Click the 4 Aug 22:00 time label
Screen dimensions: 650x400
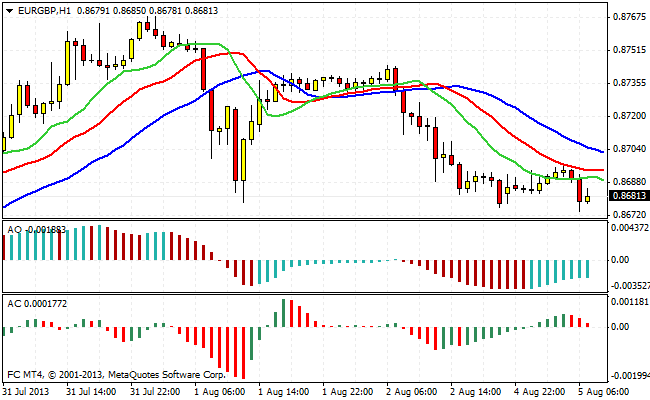(540, 392)
